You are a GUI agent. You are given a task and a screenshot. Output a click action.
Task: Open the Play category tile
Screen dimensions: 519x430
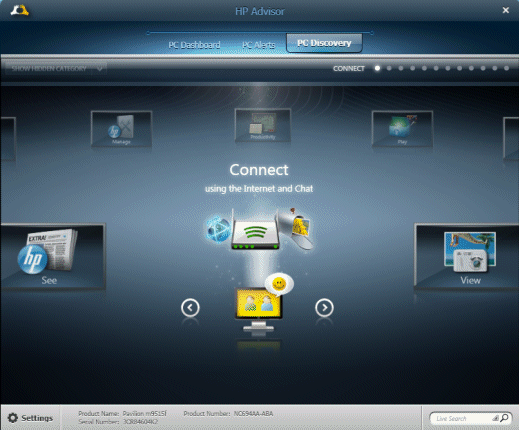pyautogui.click(x=402, y=129)
